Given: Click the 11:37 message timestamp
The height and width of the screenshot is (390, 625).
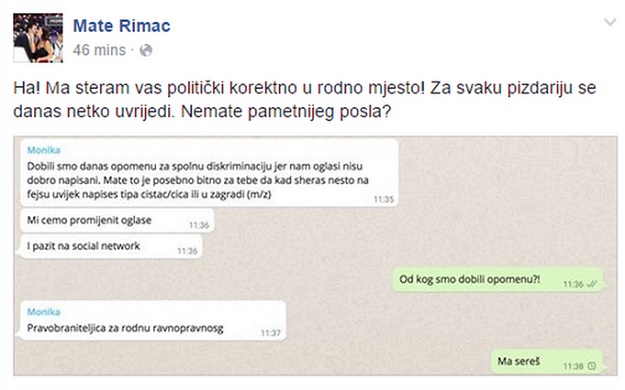Looking at the screenshot, I should coord(271,333).
